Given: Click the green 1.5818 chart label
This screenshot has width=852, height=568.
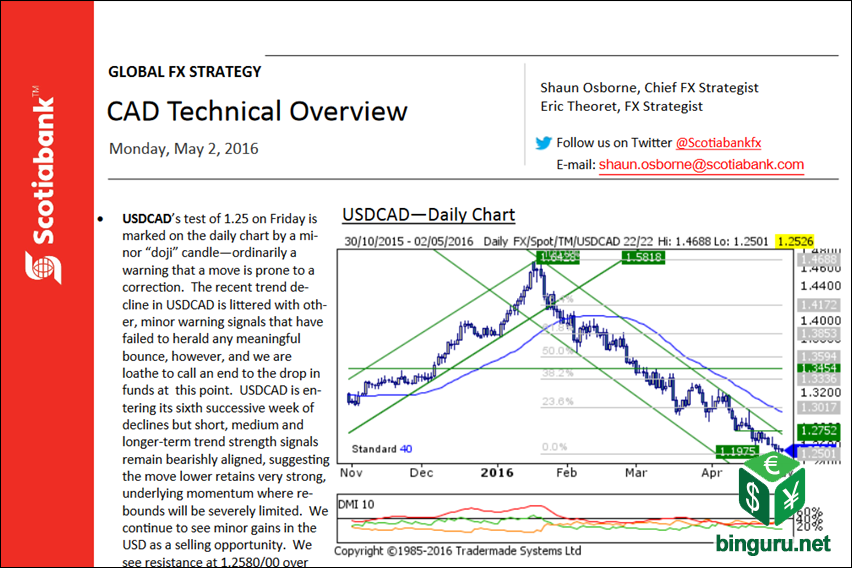Looking at the screenshot, I should tap(643, 257).
